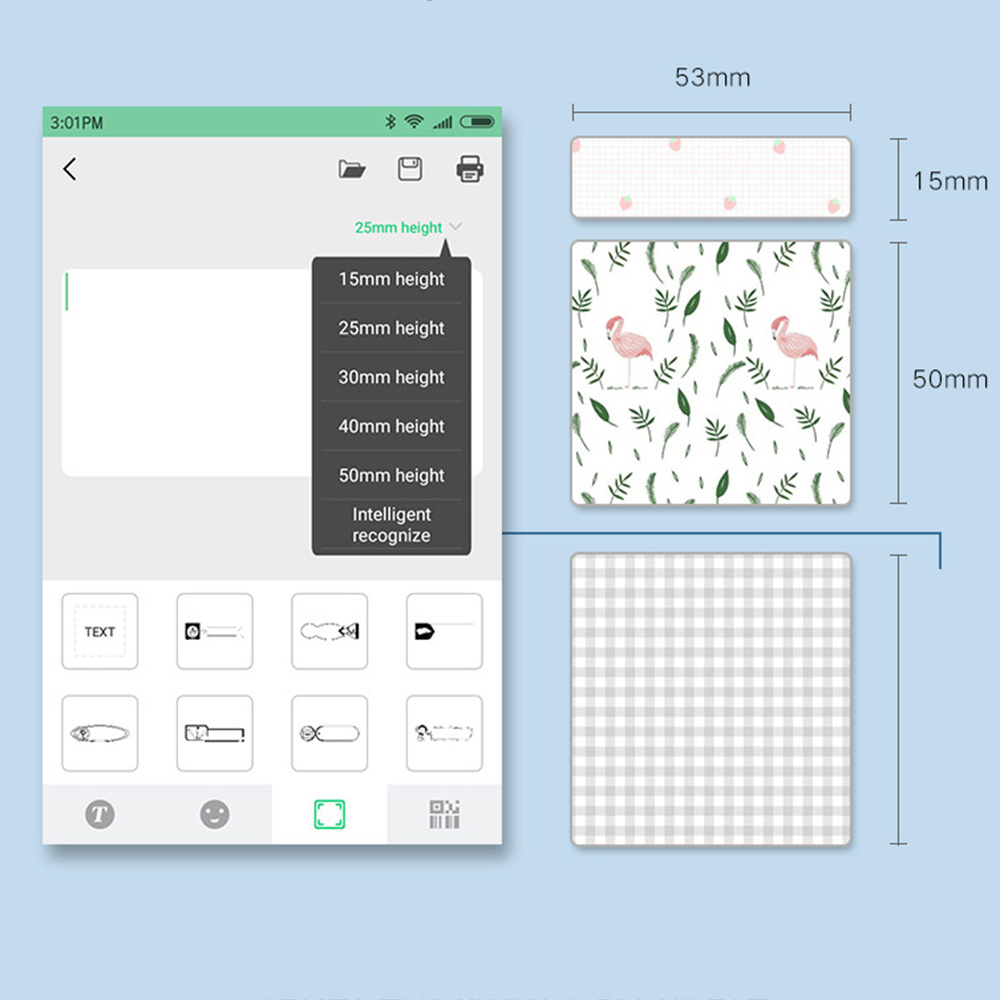Select 40mm height option
This screenshot has height=1000, width=1000.
tap(391, 426)
